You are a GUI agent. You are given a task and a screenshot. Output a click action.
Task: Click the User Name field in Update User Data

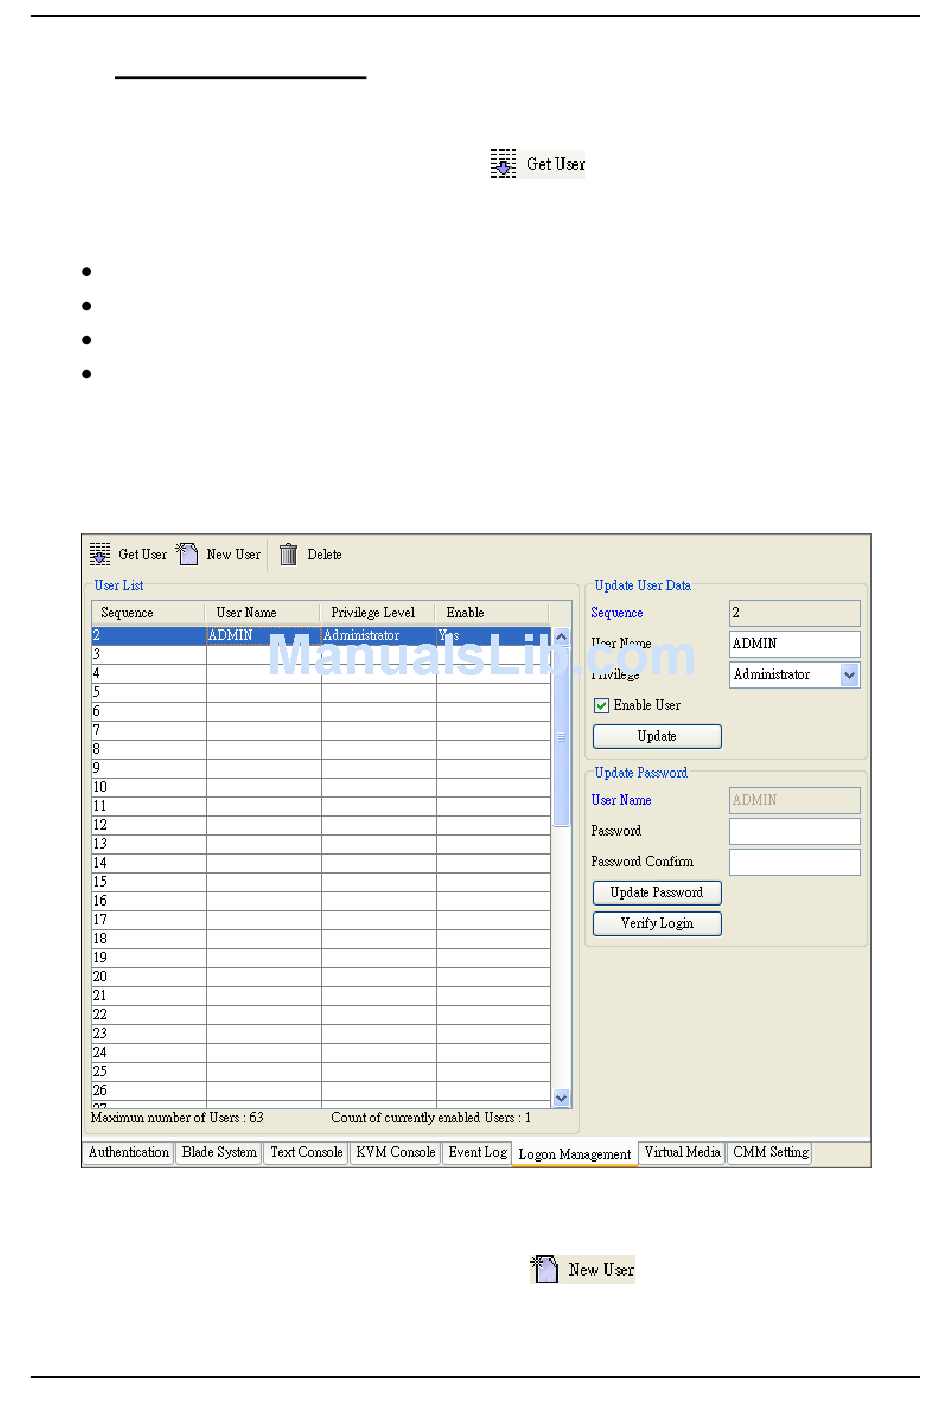[x=795, y=644]
